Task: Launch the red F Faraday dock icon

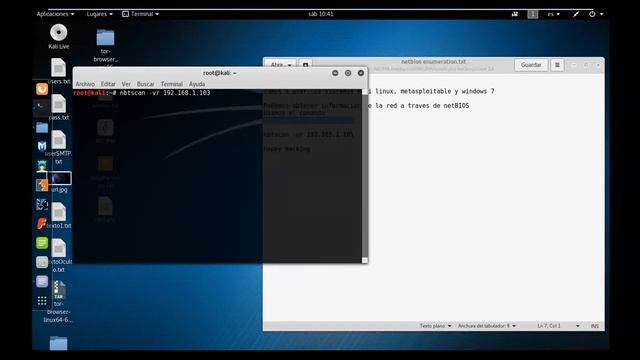Action: coord(42,224)
